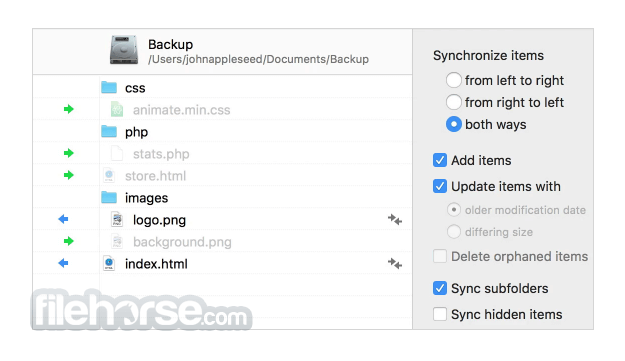625x361 pixels.
Task: Select the logo.png file name
Action: [x=159, y=220]
